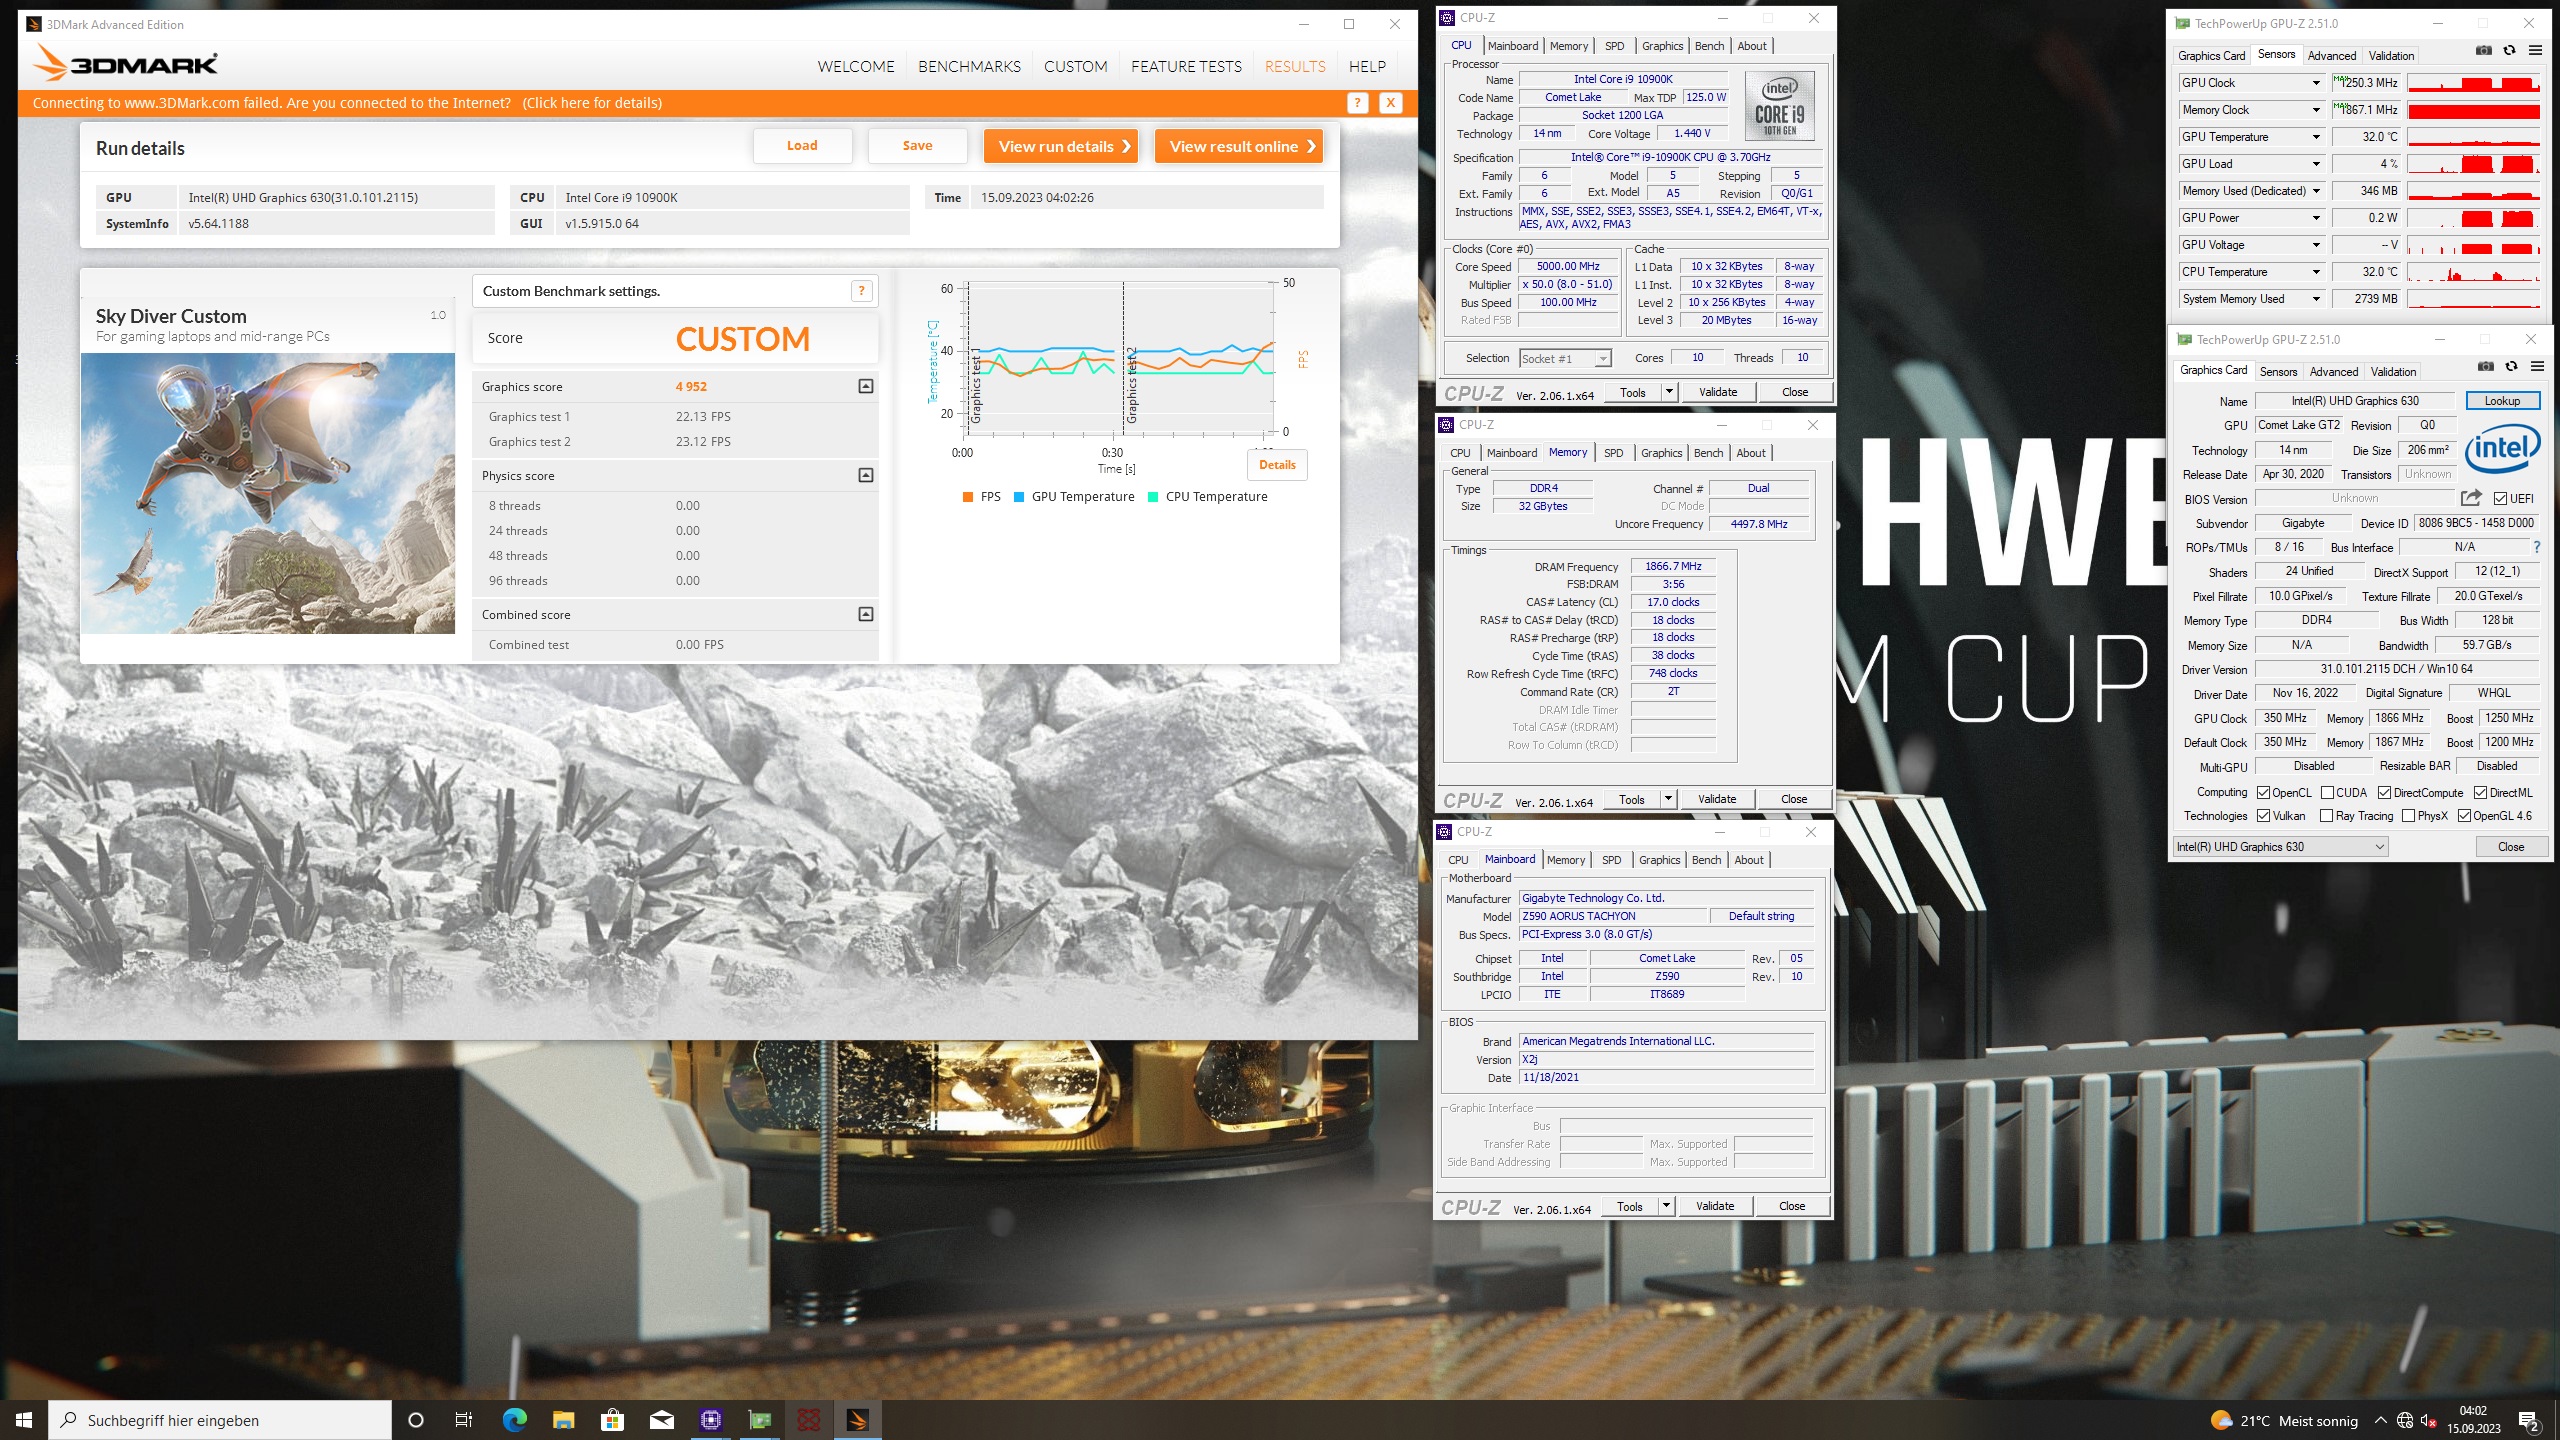Open Microsoft Store from taskbar

click(x=612, y=1420)
